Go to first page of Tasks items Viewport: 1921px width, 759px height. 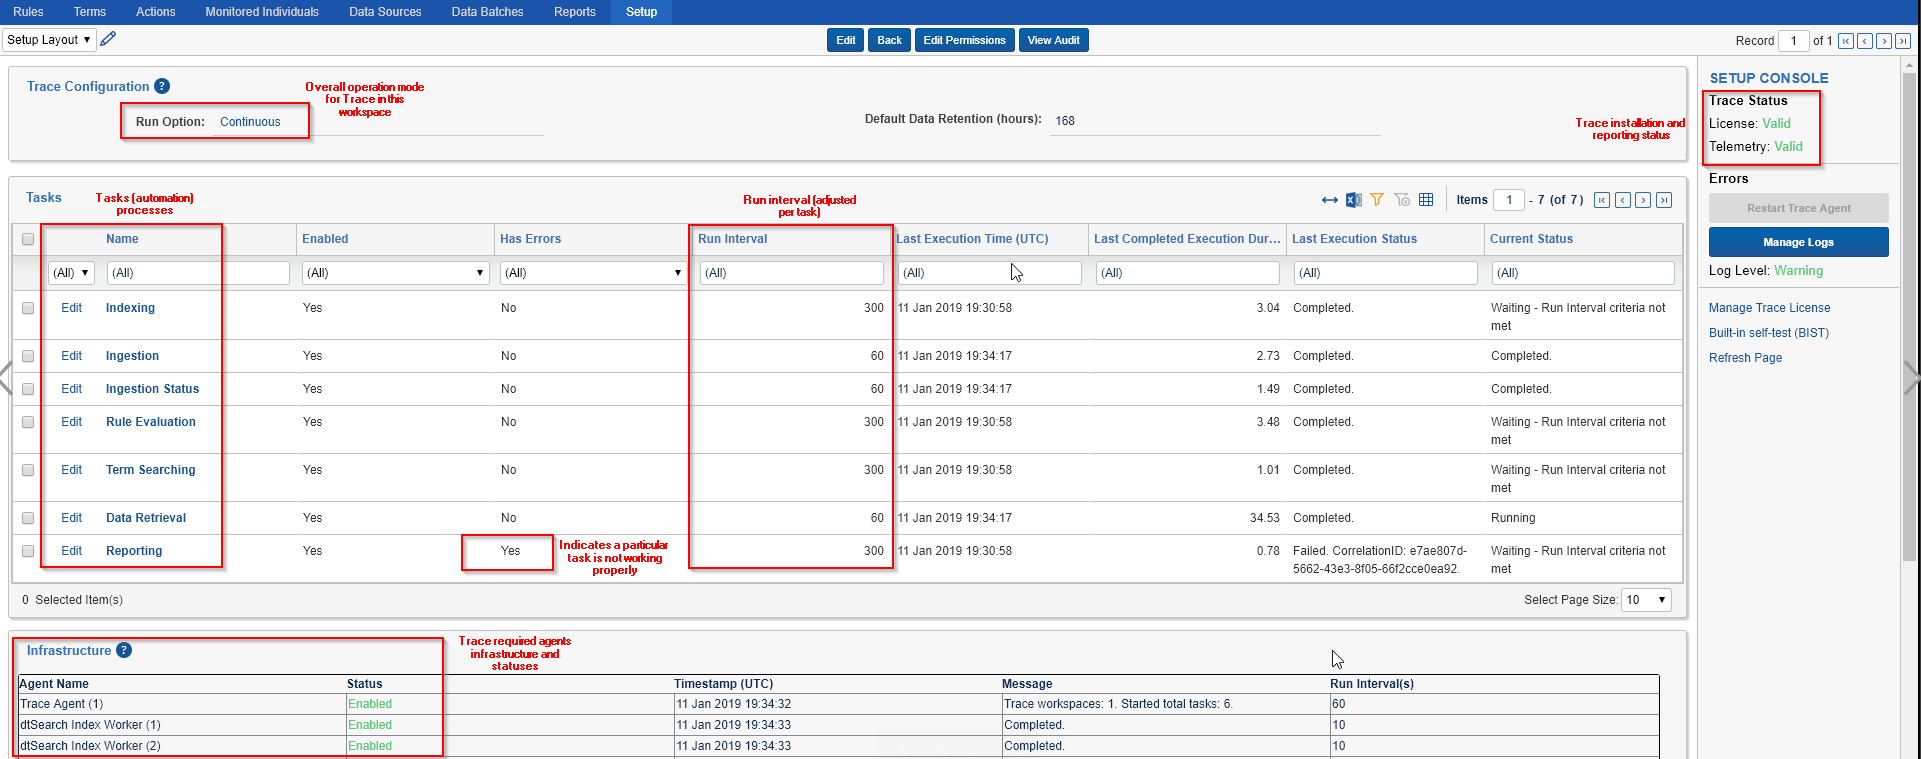1602,200
